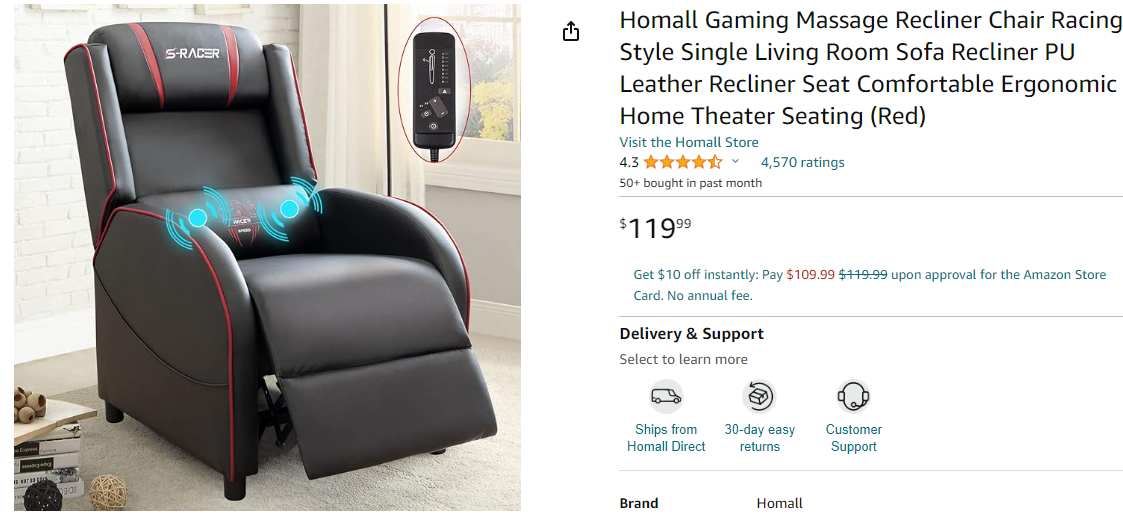
Task: Expand the rating breakdown chevron
Action: [735, 162]
